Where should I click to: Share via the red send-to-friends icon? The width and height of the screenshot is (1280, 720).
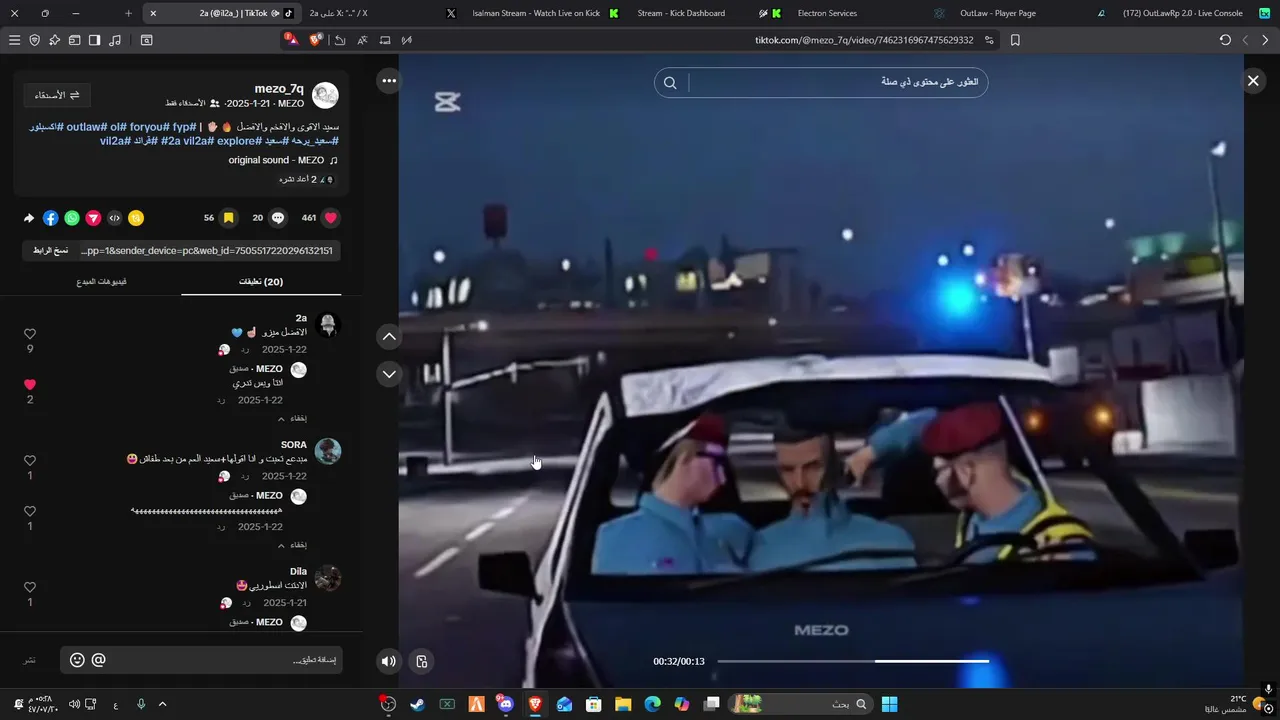coord(93,218)
